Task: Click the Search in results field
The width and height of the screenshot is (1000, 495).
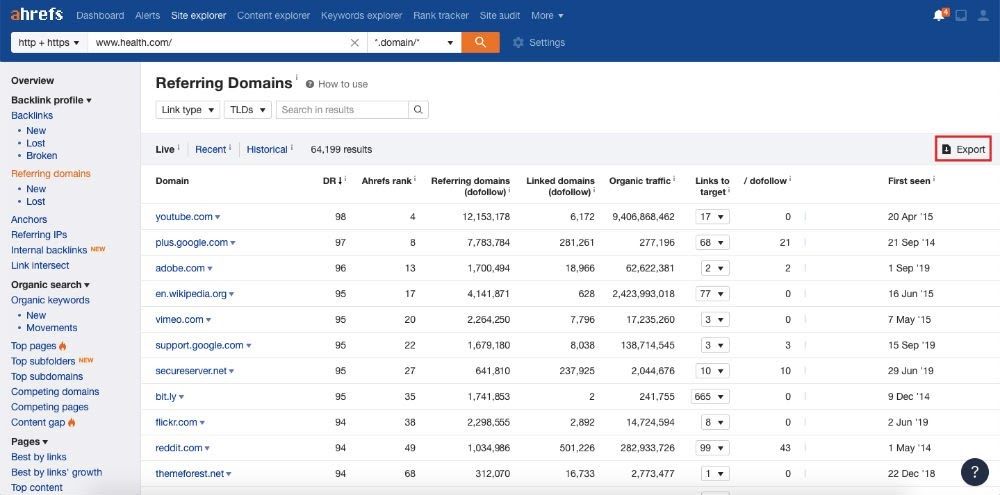Action: tap(342, 110)
